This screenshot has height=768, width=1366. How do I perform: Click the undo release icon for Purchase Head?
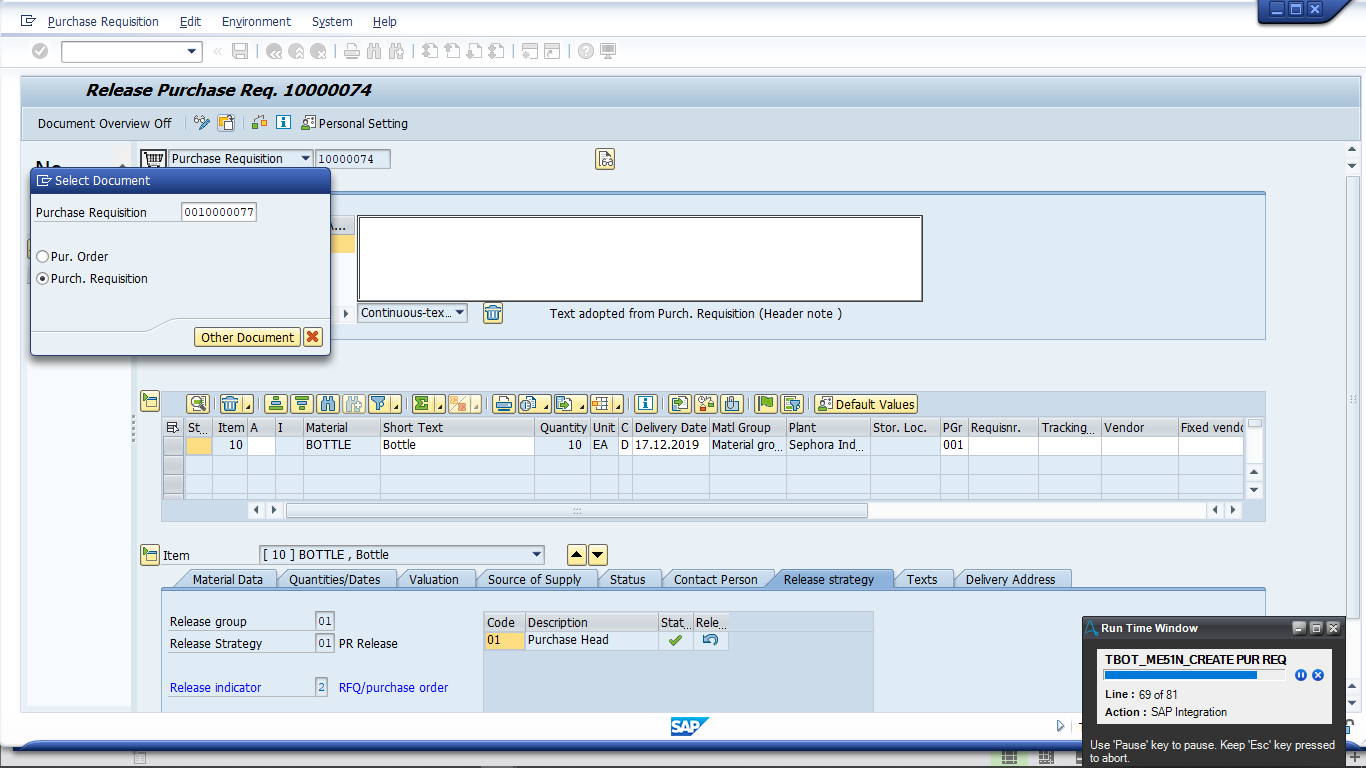tap(710, 640)
